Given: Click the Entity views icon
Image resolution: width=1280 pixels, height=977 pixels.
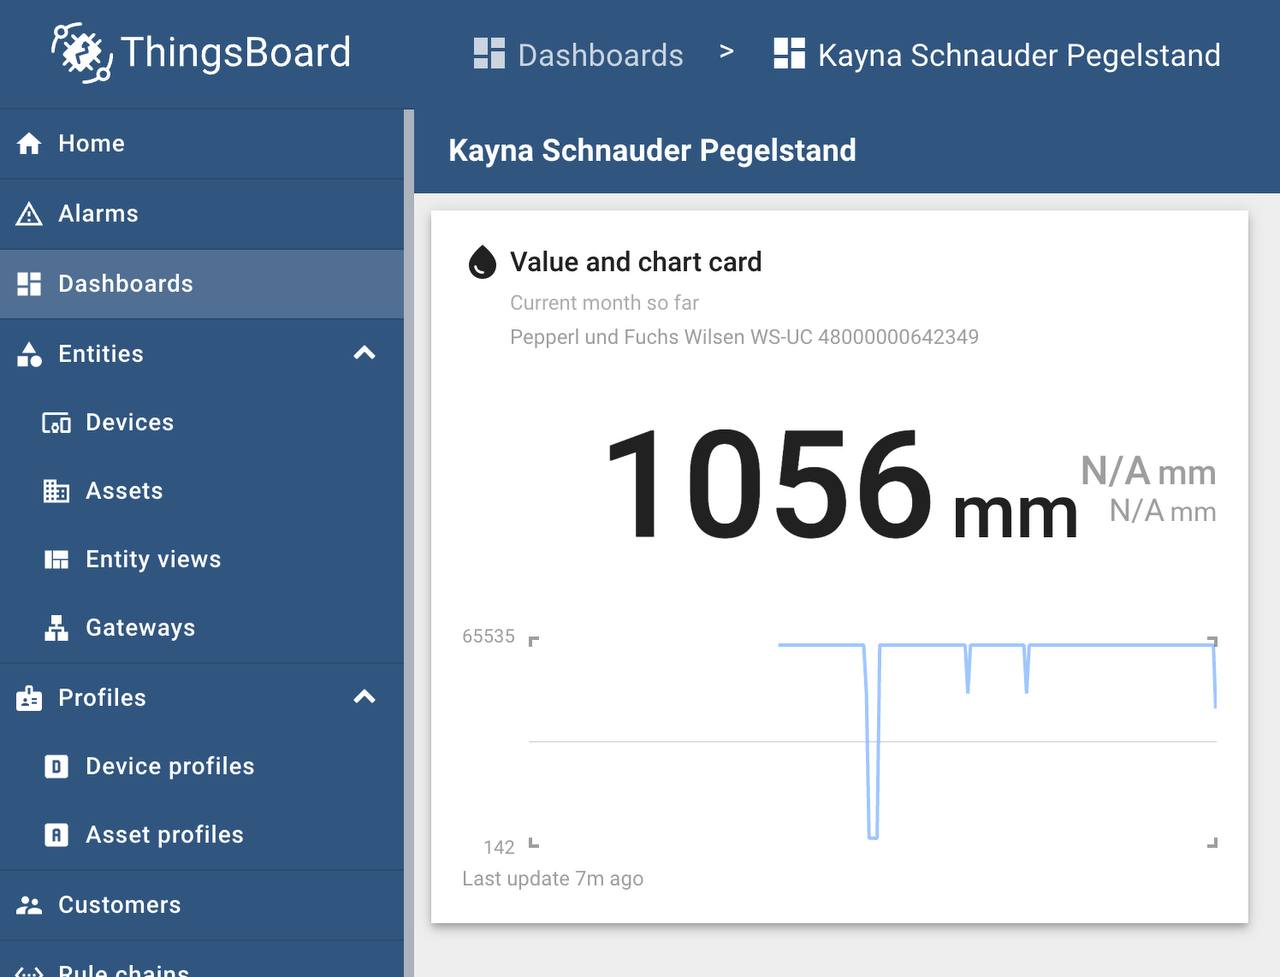Looking at the screenshot, I should click(x=56, y=560).
